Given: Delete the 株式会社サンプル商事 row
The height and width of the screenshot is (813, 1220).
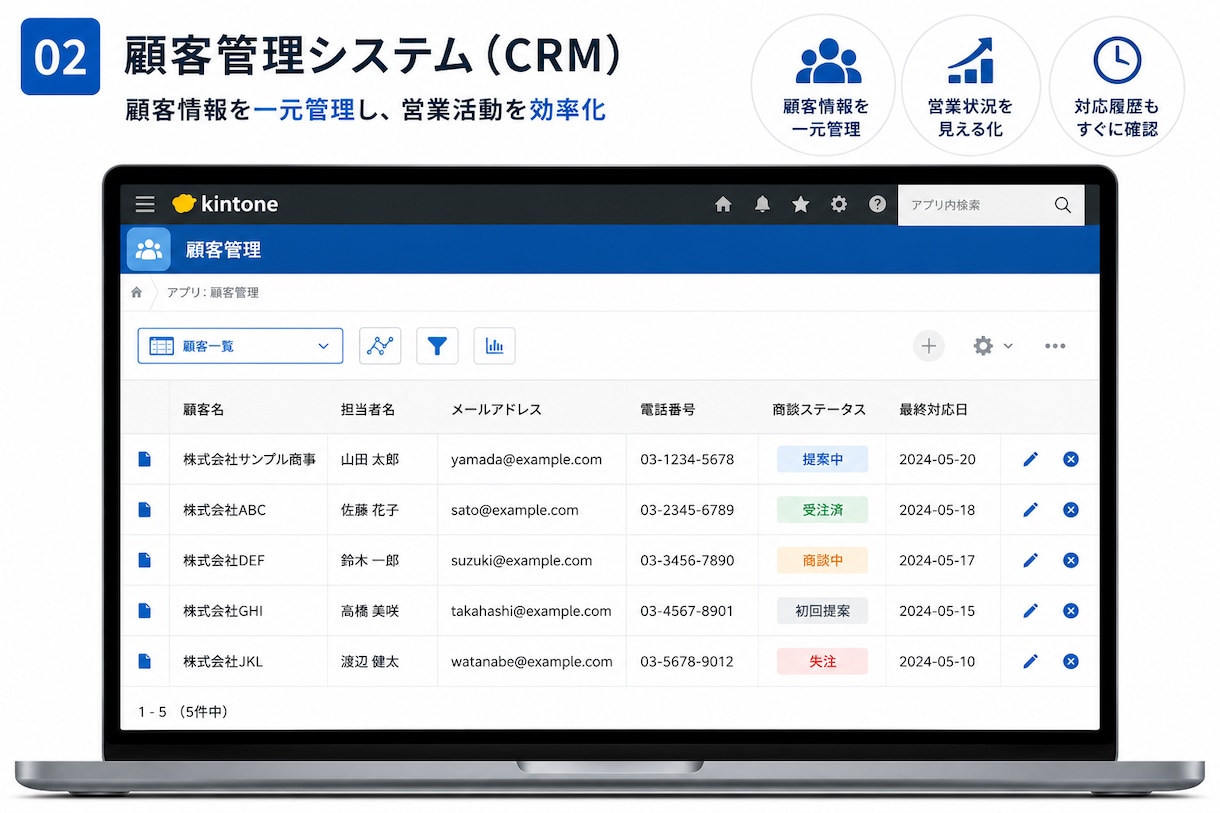Looking at the screenshot, I should click(x=1071, y=459).
